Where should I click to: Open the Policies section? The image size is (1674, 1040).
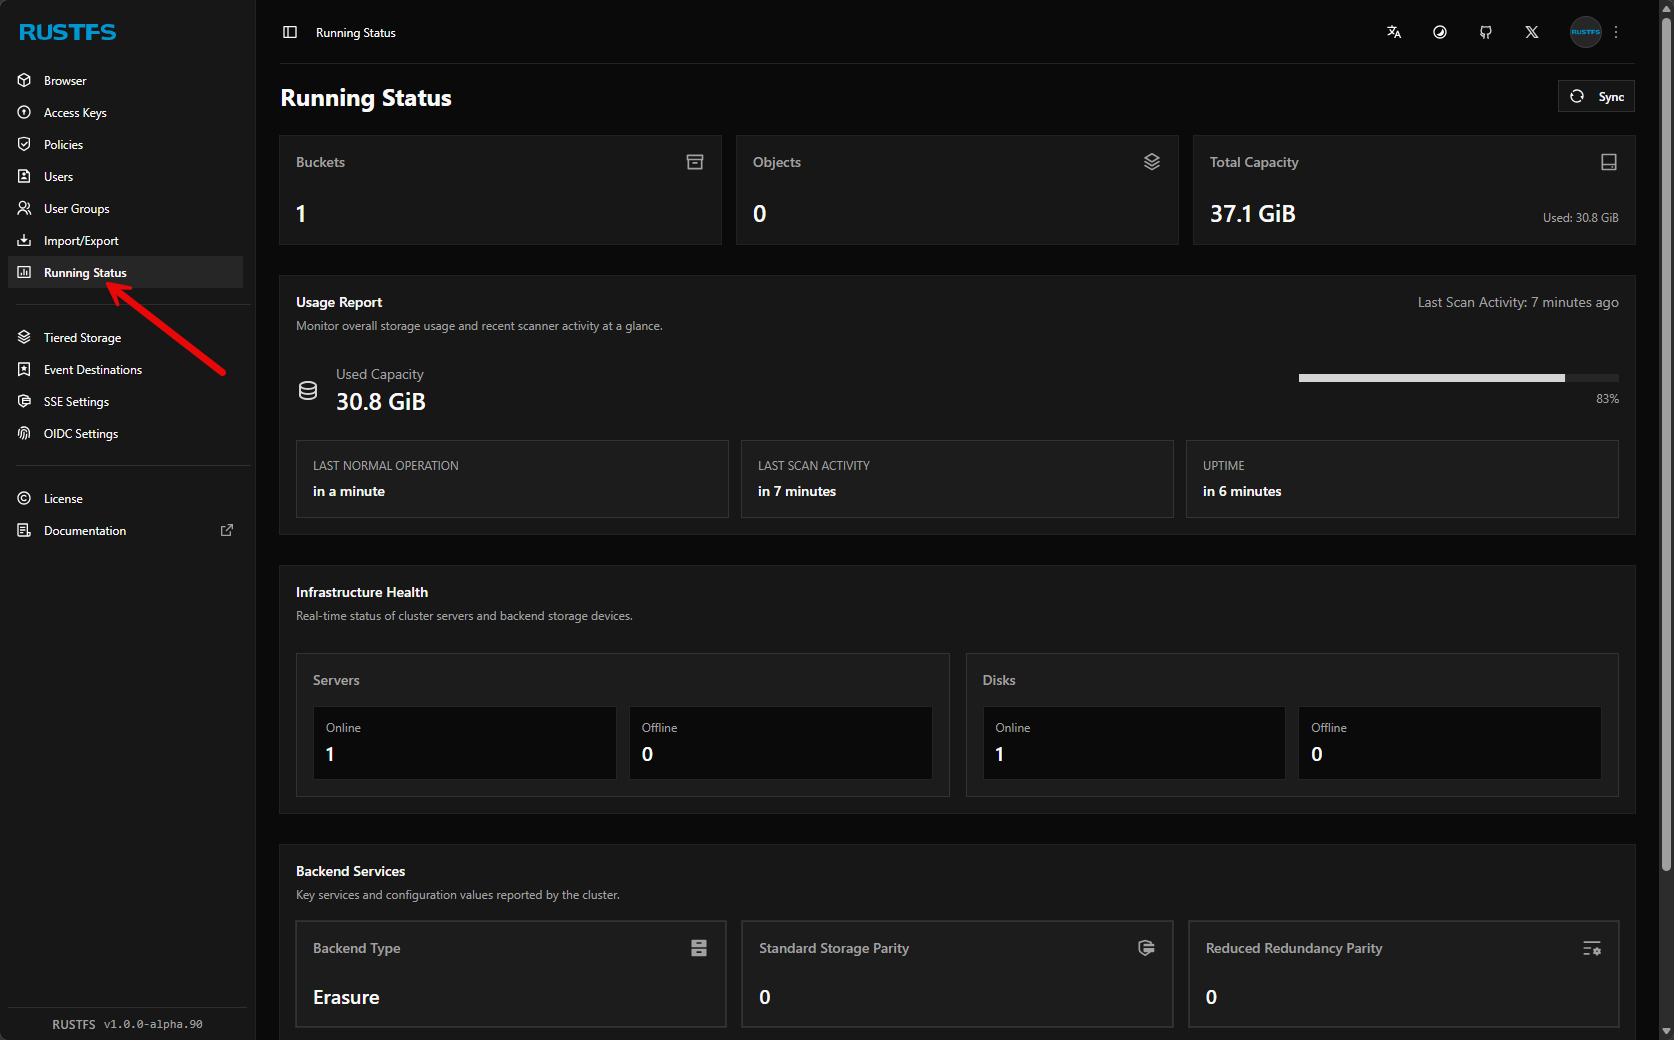63,145
